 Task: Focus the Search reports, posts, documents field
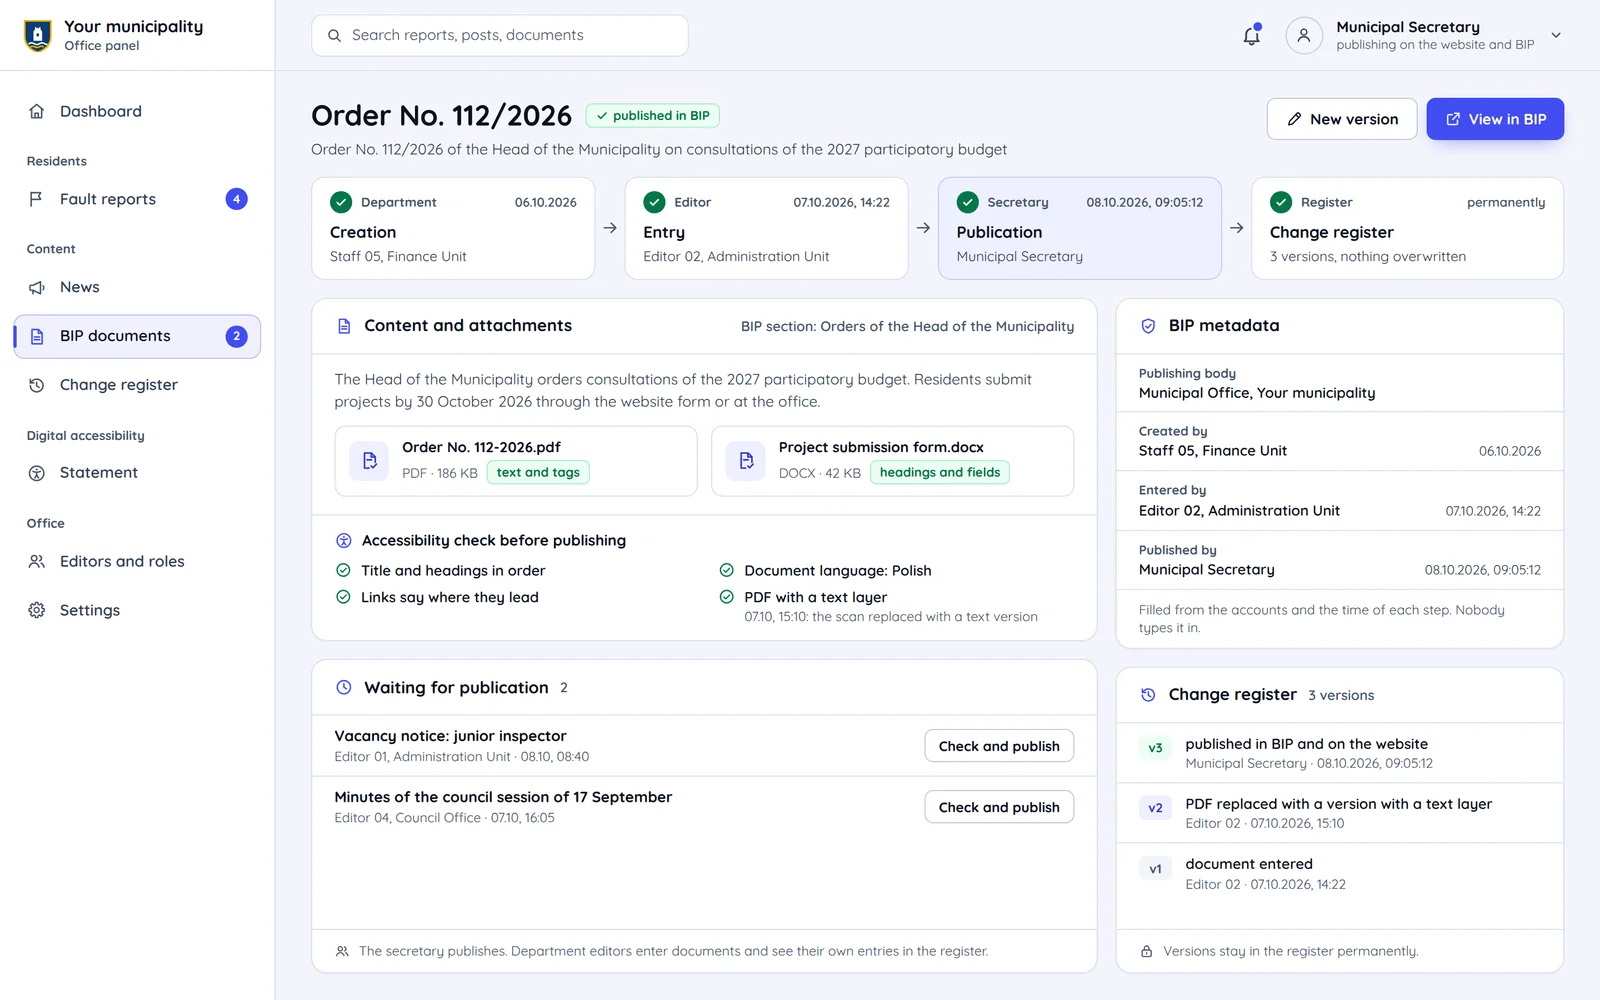click(x=500, y=35)
